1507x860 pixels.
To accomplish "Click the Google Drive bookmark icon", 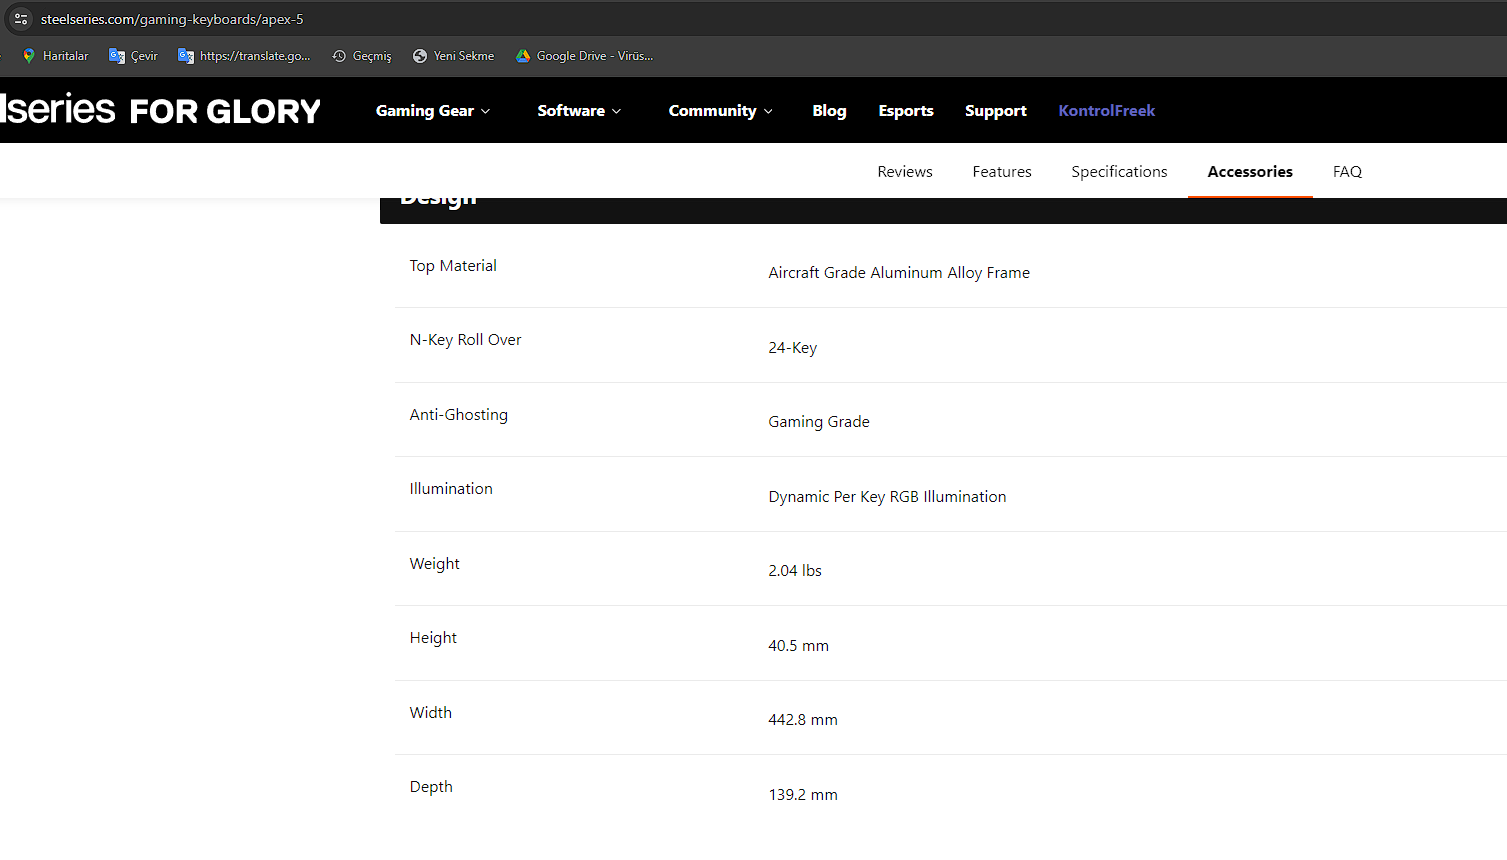I will (x=523, y=56).
